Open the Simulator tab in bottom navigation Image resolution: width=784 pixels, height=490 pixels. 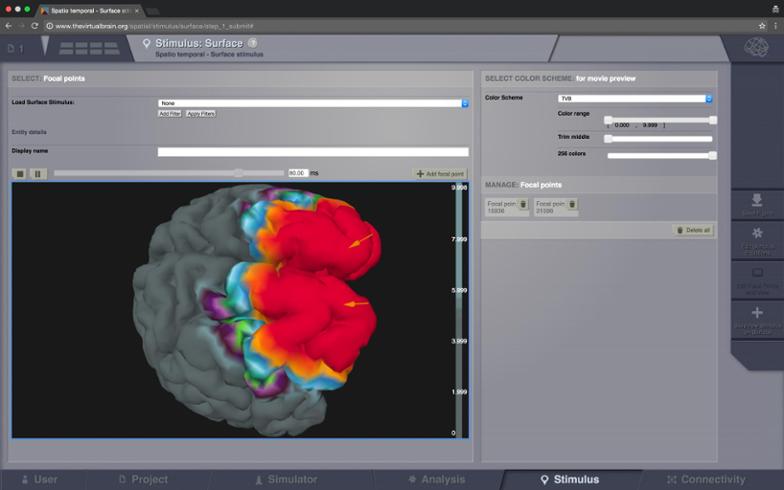[285, 480]
